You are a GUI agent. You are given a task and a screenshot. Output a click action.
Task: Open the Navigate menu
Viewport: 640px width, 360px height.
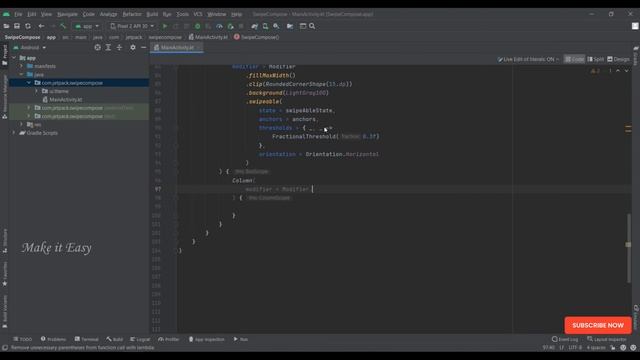(67, 14)
